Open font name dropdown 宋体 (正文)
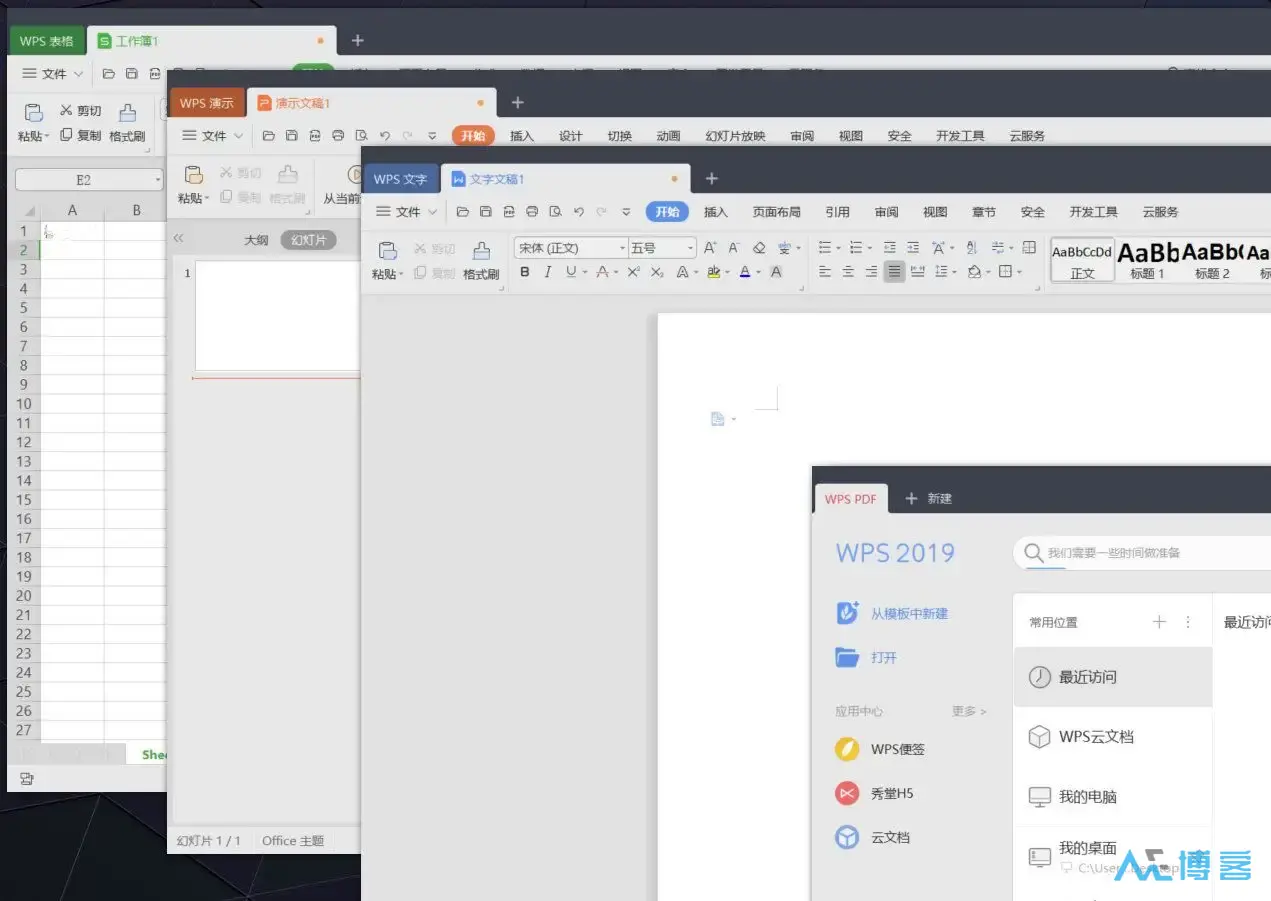The height and width of the screenshot is (901, 1271). point(622,248)
